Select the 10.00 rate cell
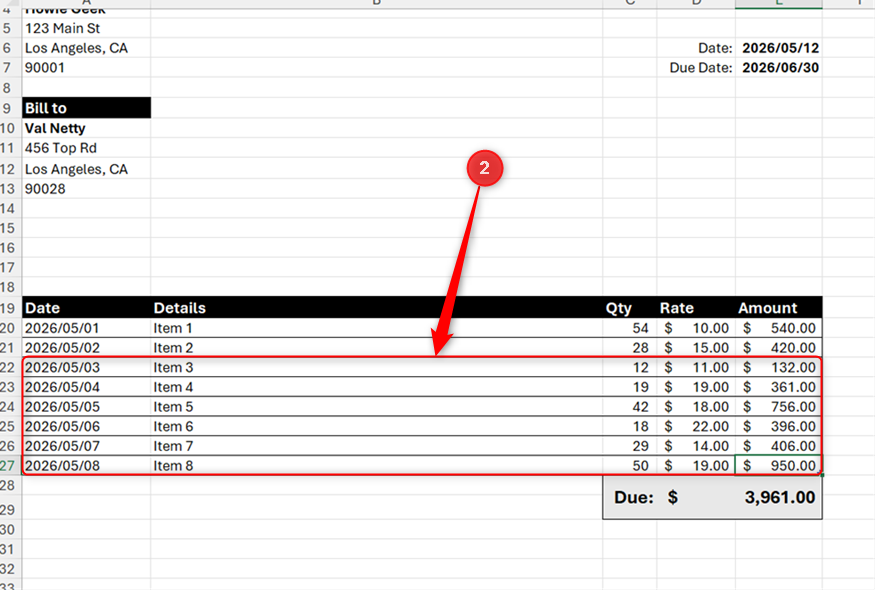 pyautogui.click(x=696, y=328)
